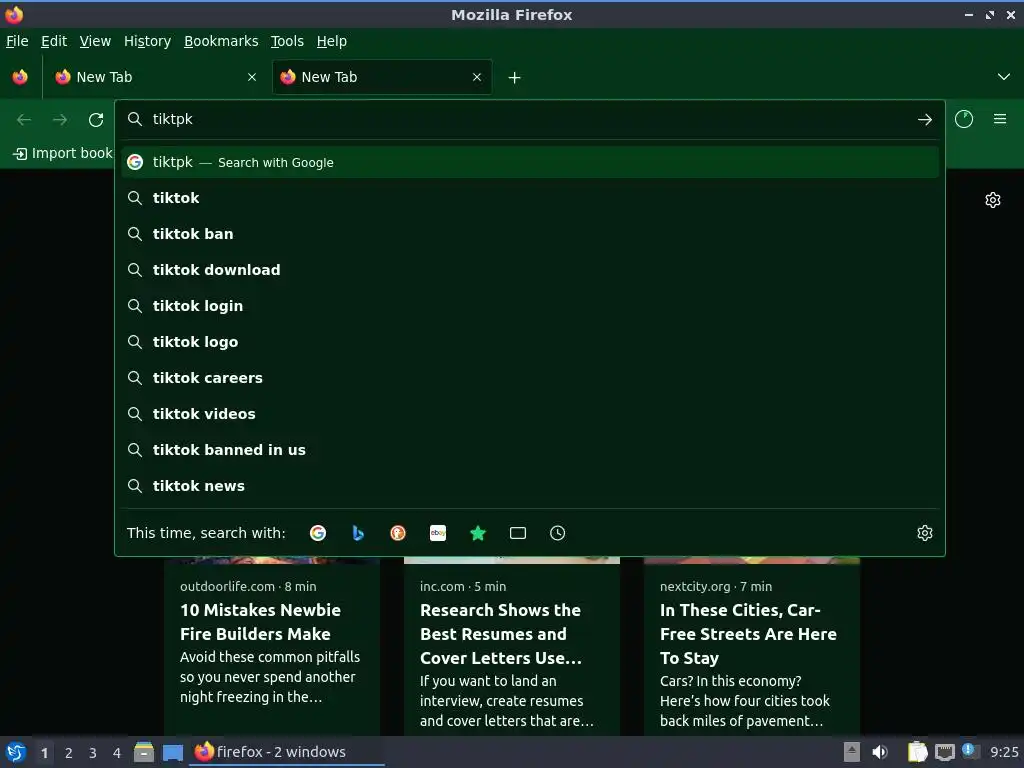Search bookmarks using the green star icon
Image resolution: width=1024 pixels, height=768 pixels.
click(478, 533)
